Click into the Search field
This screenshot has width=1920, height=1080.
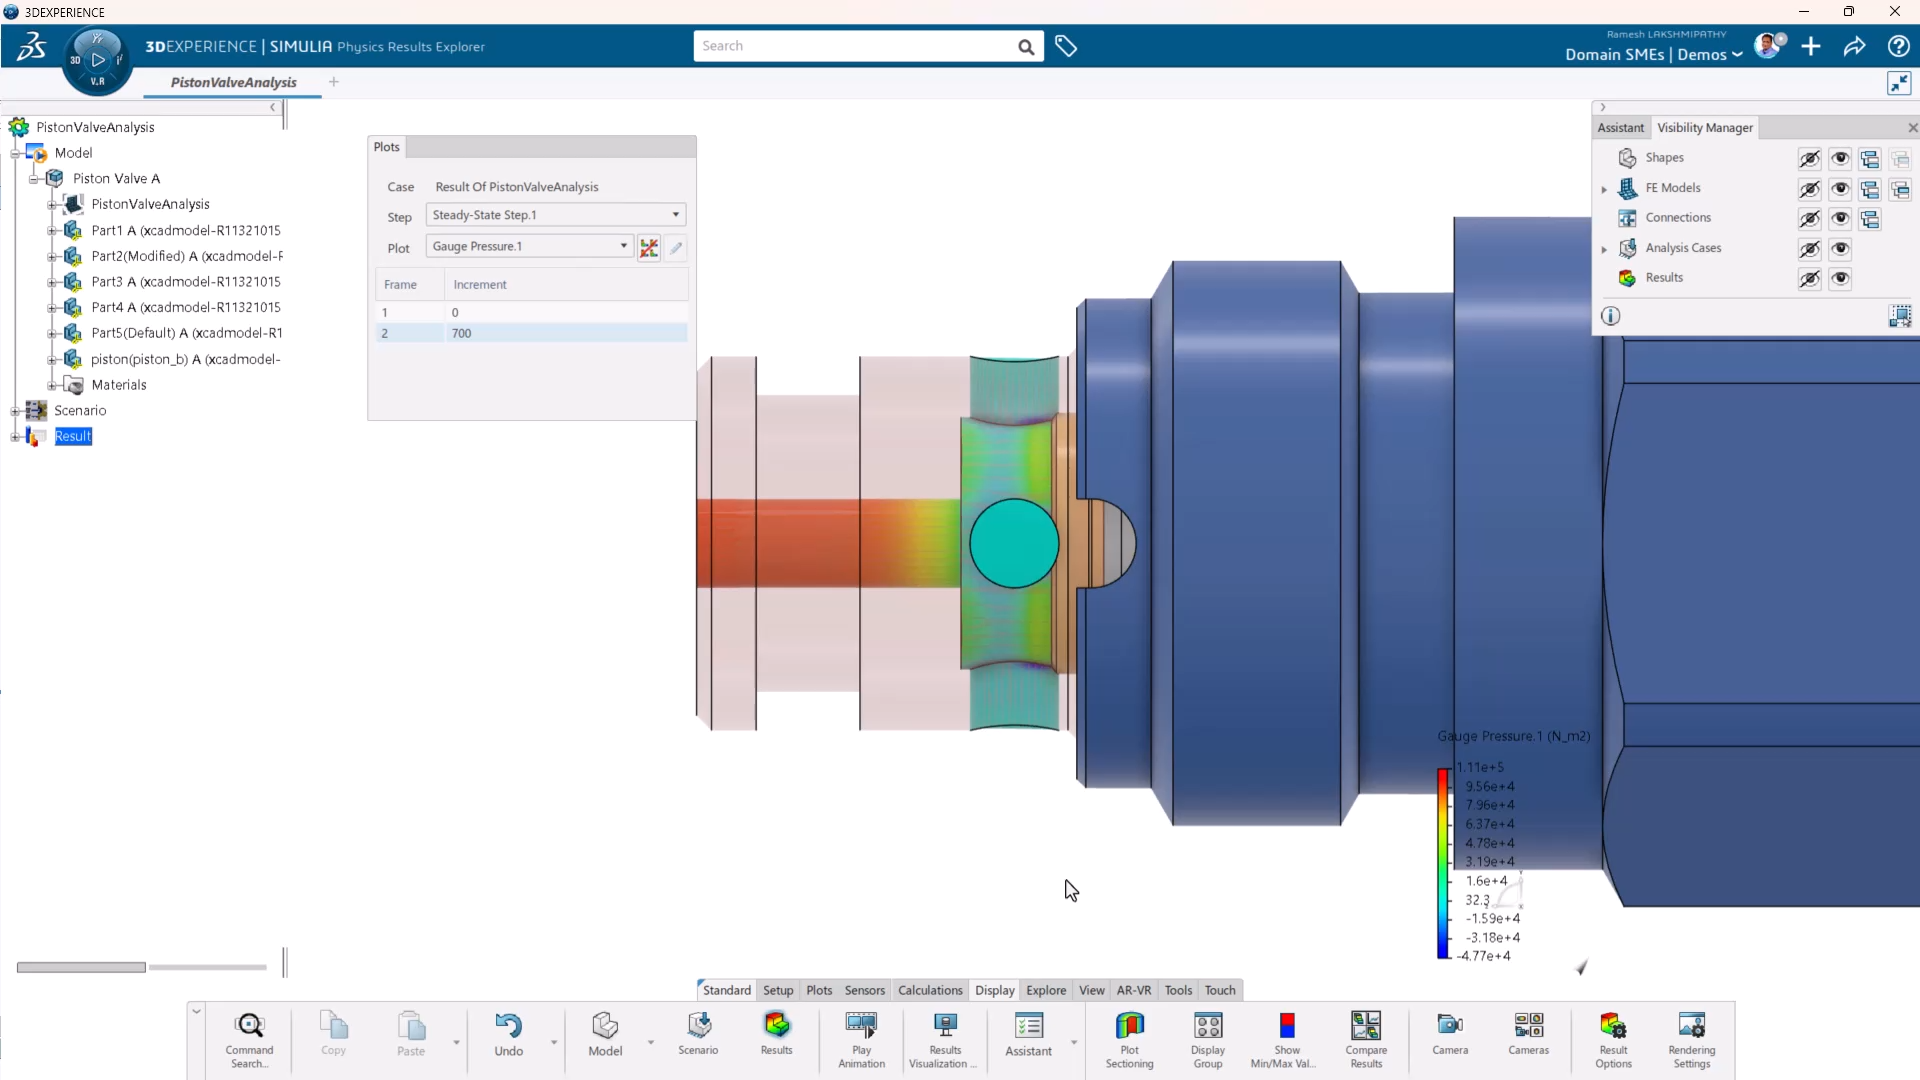854,46
